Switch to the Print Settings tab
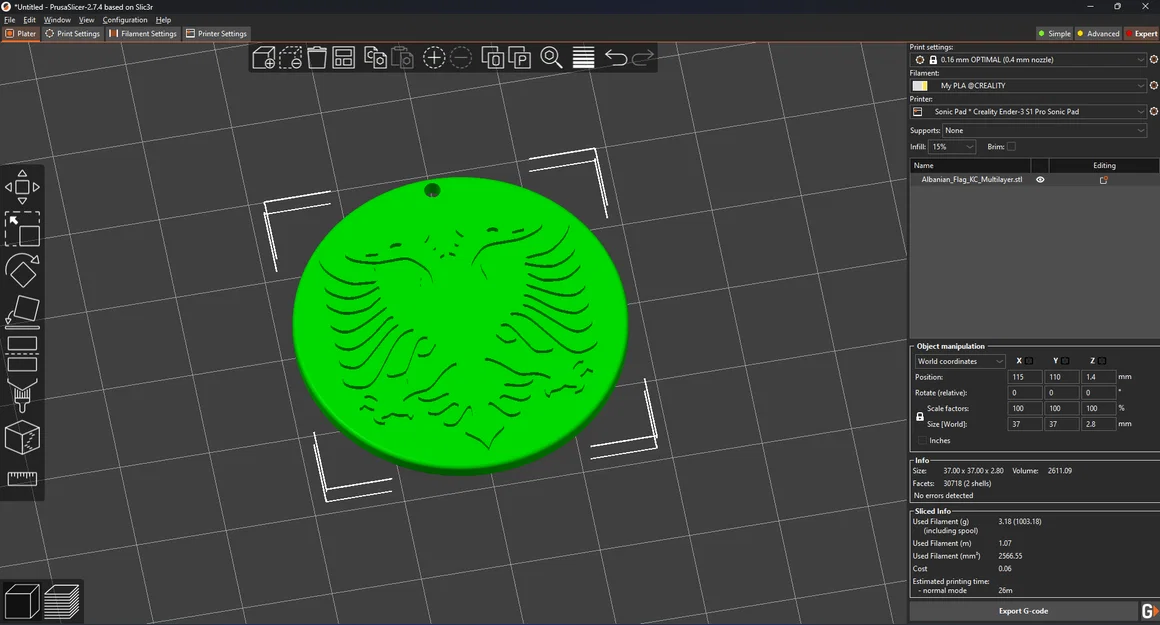 (72, 33)
